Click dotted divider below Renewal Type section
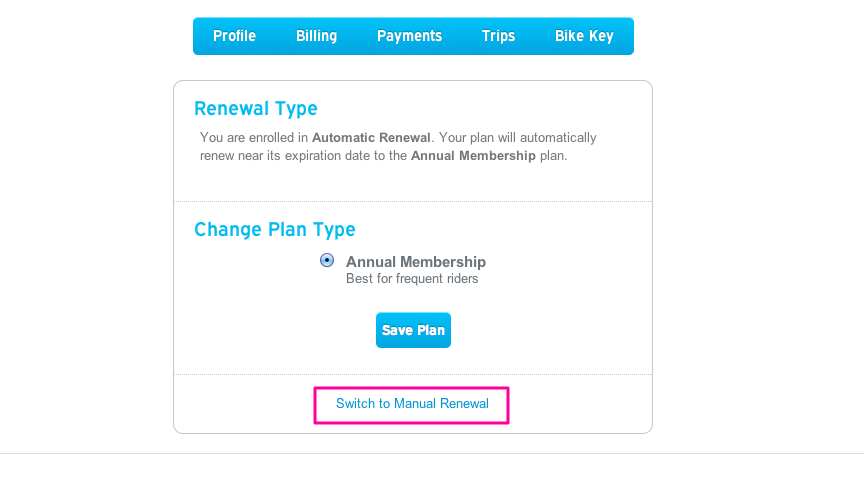This screenshot has height=484, width=864. [412, 201]
